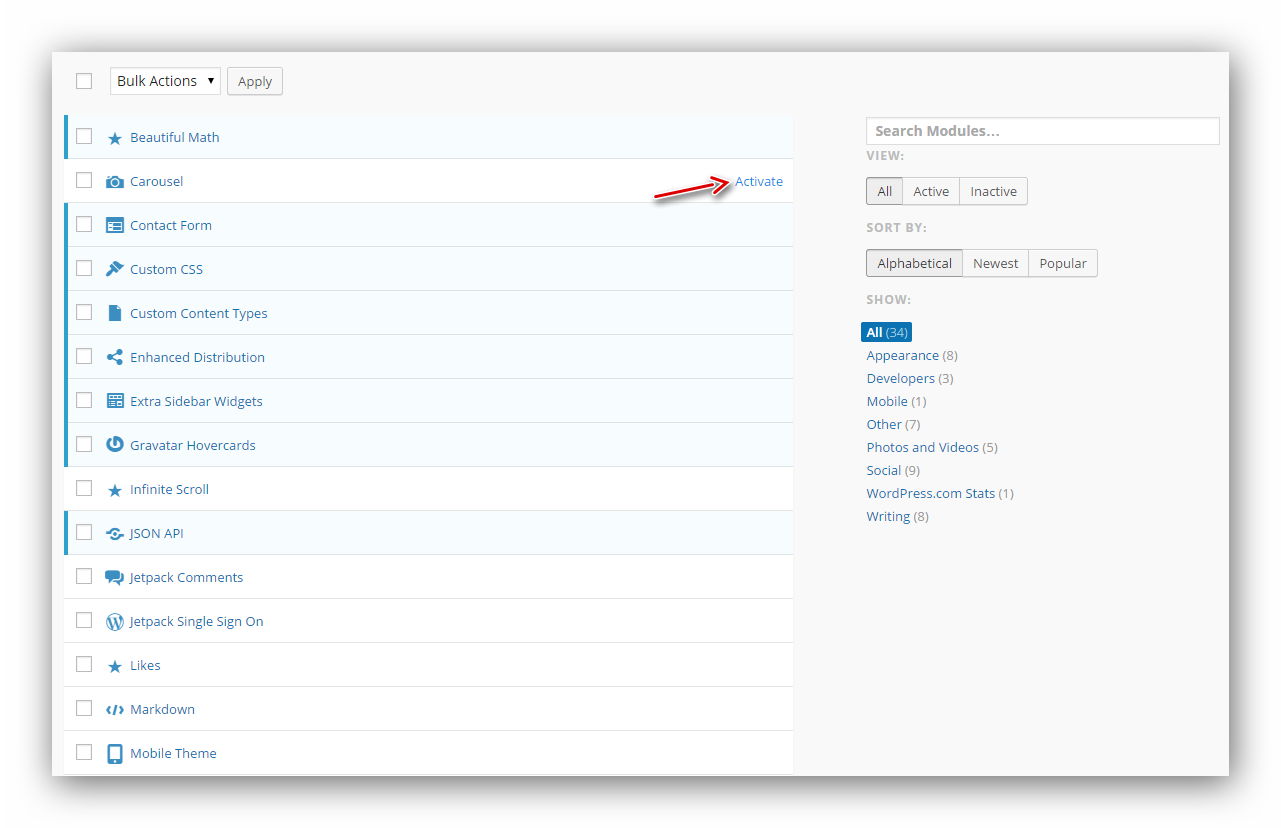This screenshot has width=1281, height=828.
Task: Click the hammer icon beside Custom CSS
Action: tap(115, 269)
